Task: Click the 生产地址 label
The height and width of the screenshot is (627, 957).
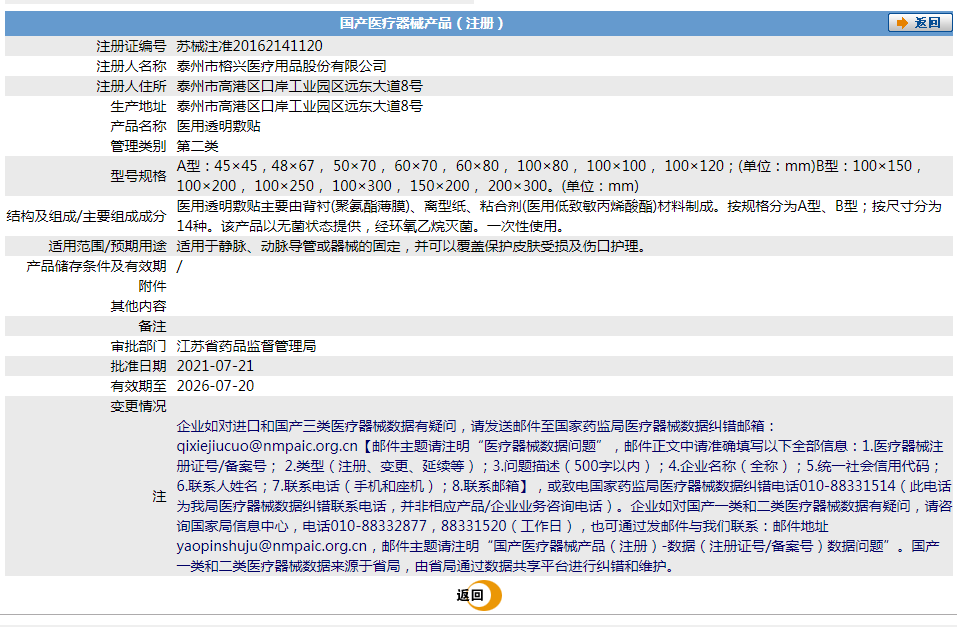Action: click(138, 106)
